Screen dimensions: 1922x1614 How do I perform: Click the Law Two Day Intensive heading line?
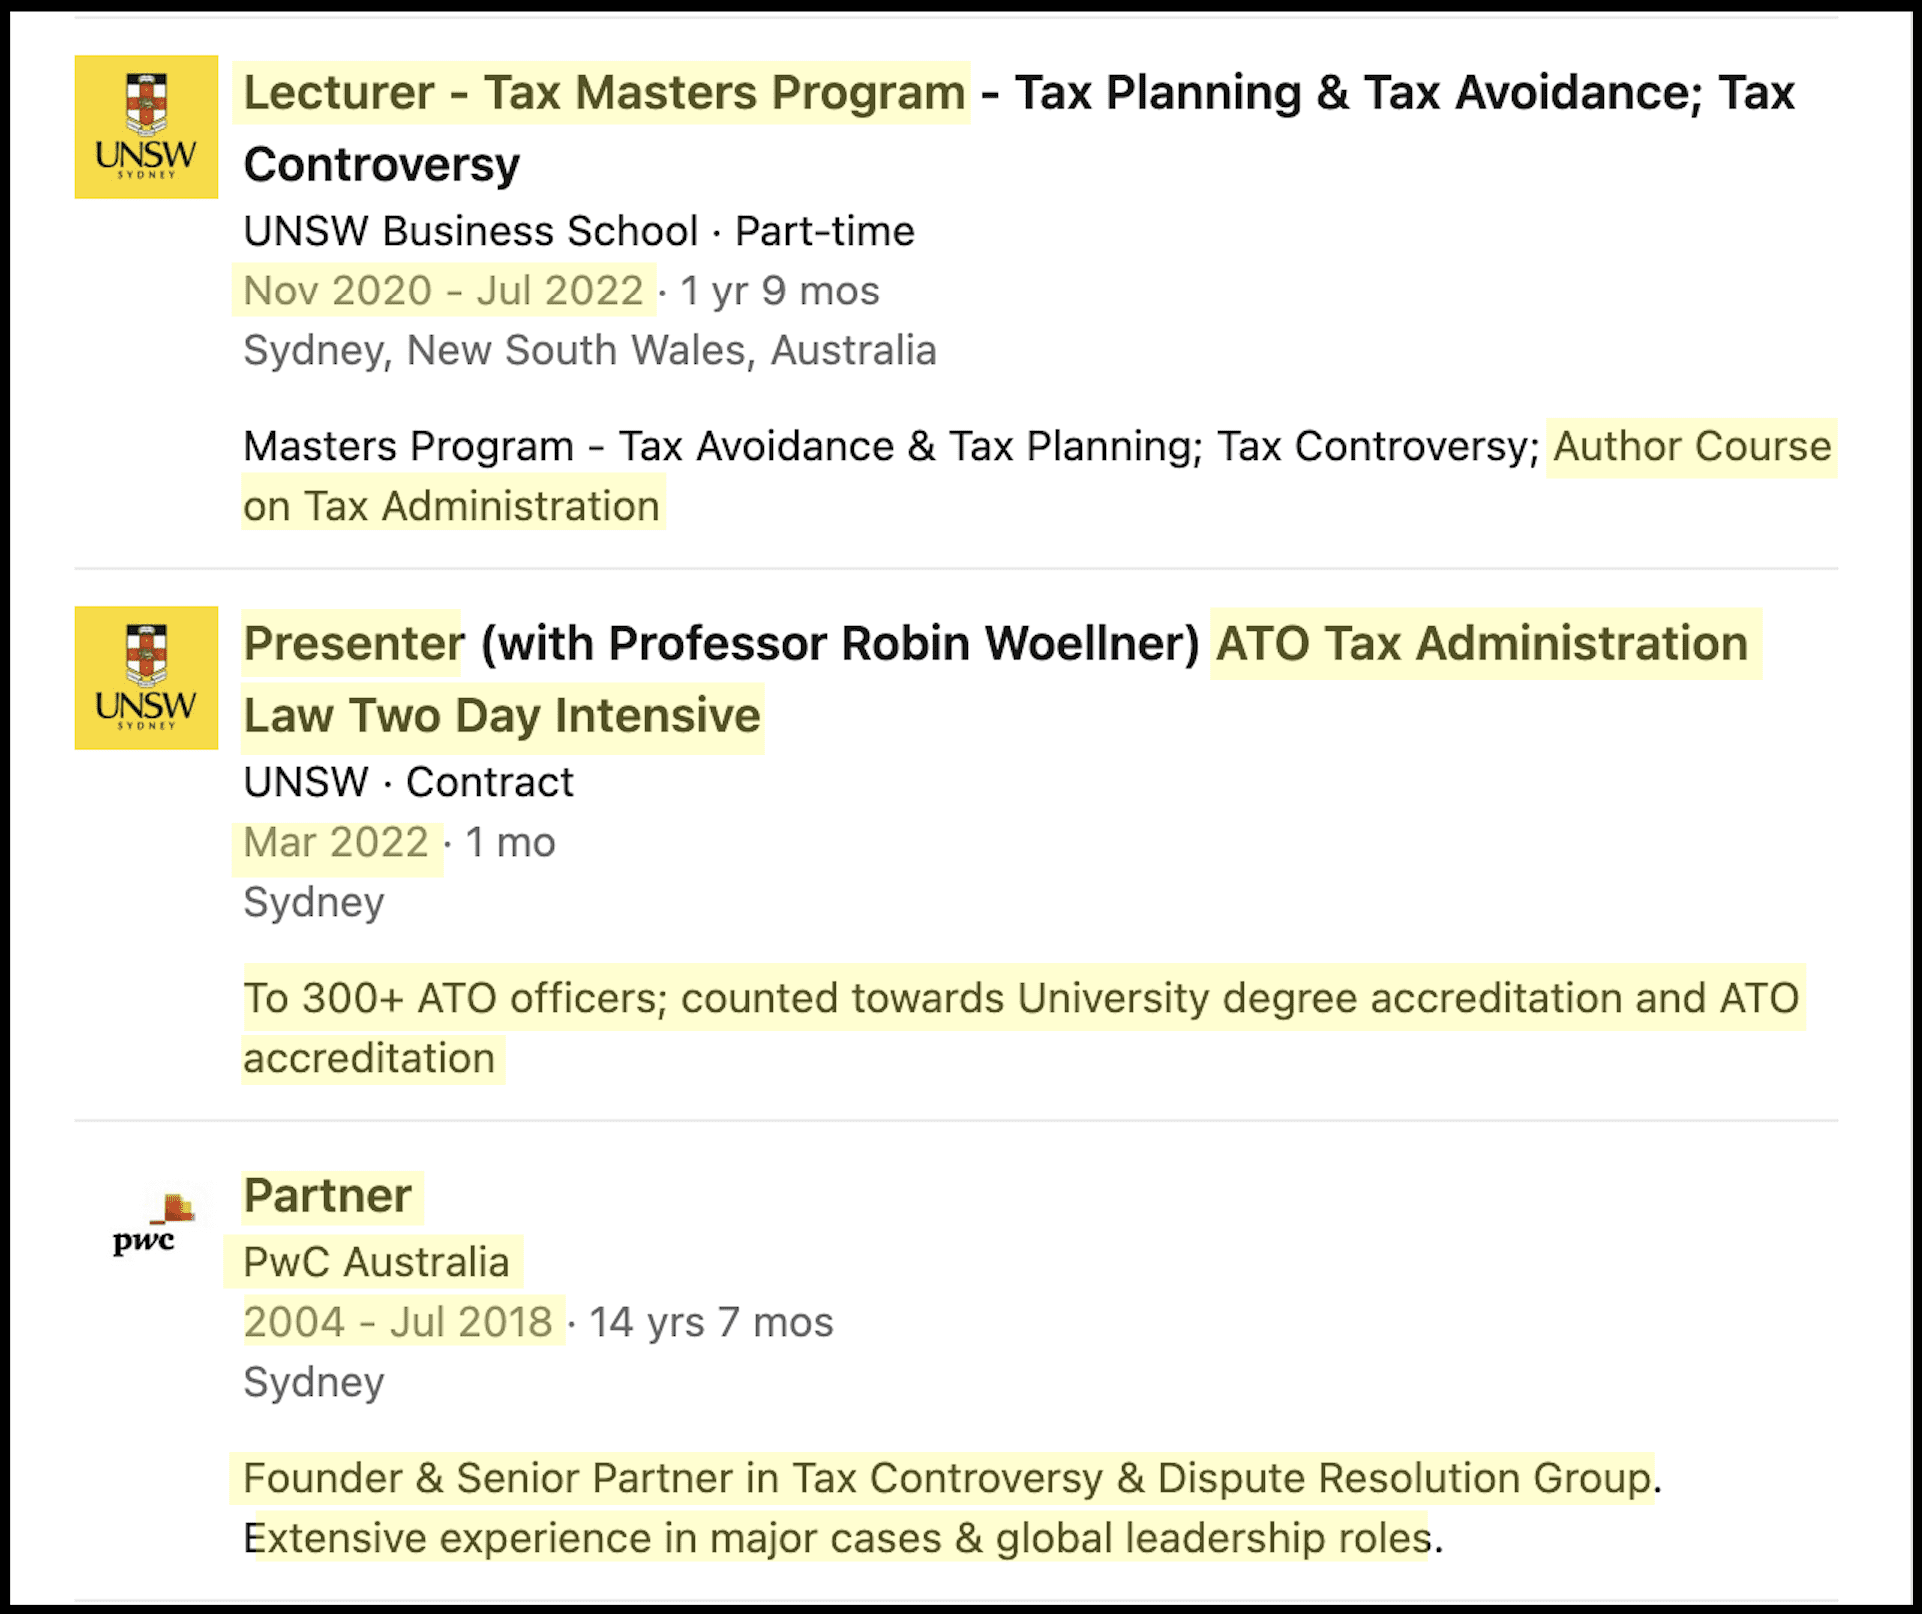click(502, 716)
